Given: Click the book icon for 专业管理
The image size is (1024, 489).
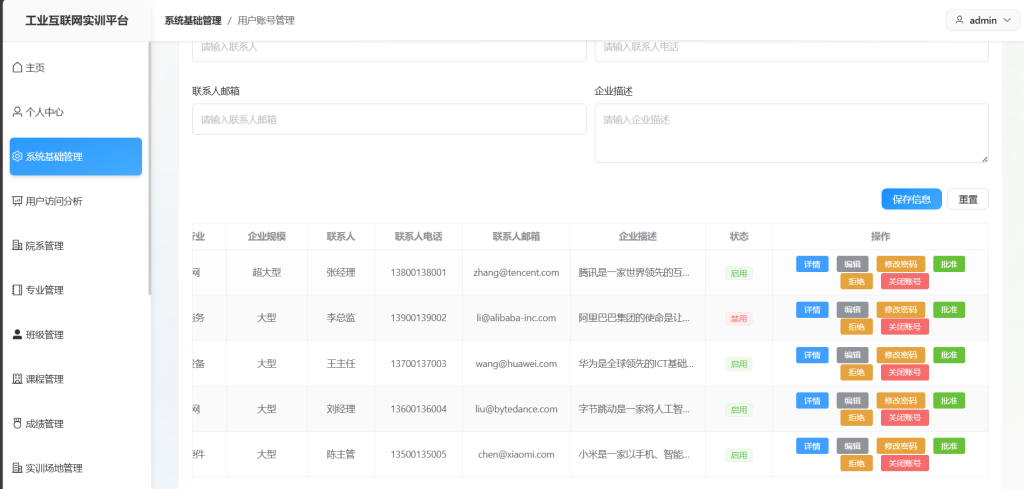Looking at the screenshot, I should [17, 290].
